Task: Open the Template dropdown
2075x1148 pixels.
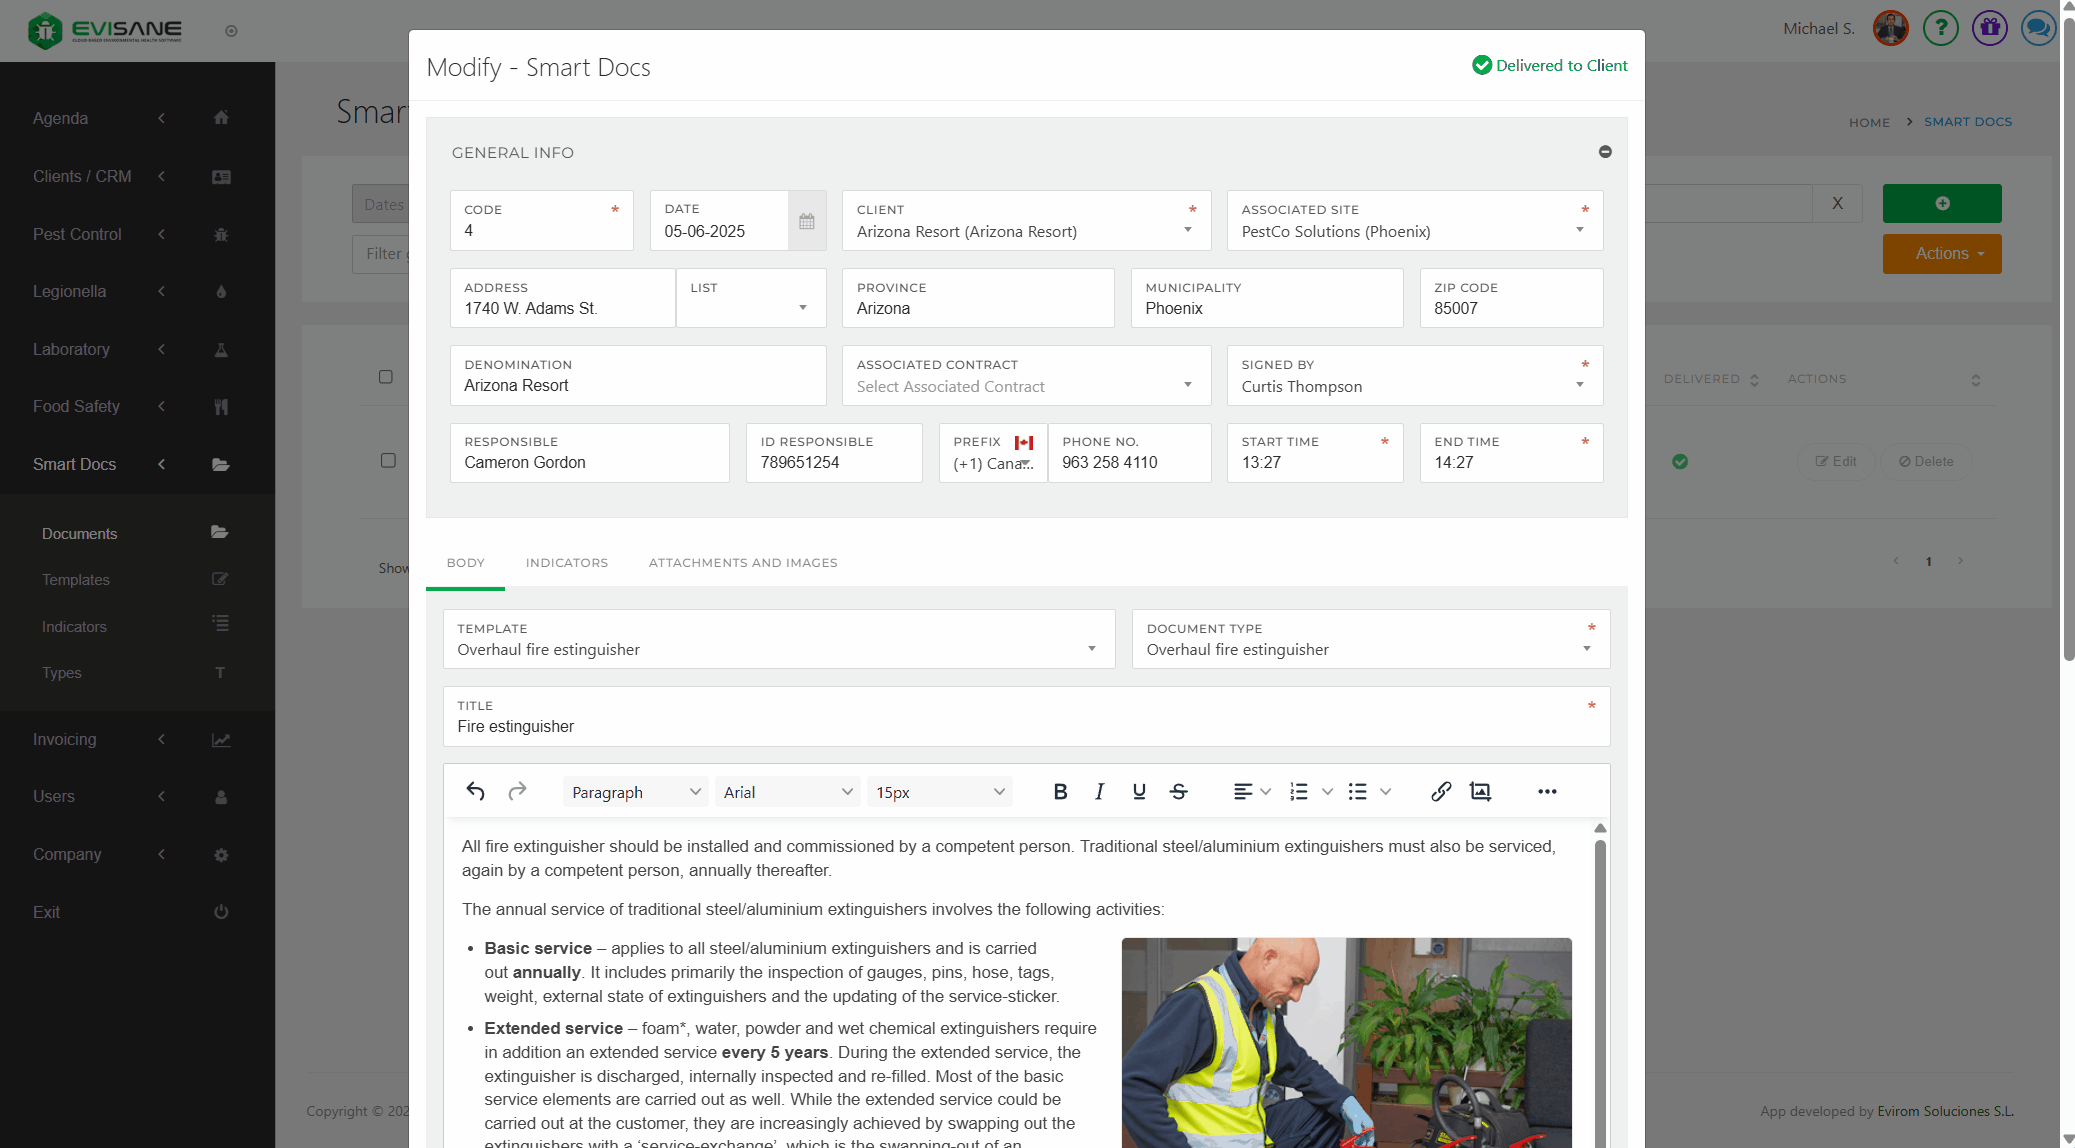Action: coord(779,640)
